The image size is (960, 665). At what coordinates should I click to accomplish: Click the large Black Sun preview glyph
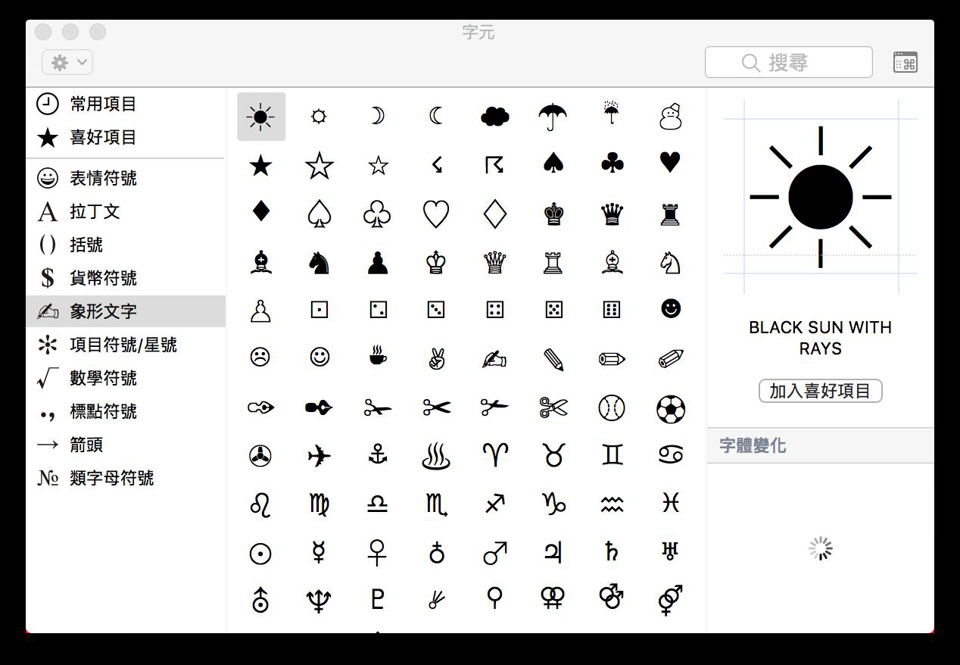click(x=820, y=197)
